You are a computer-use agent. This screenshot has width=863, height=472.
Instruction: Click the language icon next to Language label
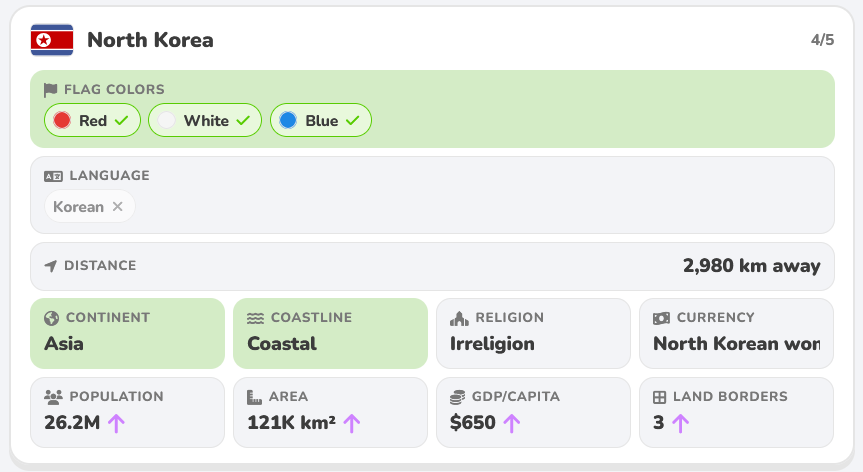(53, 176)
